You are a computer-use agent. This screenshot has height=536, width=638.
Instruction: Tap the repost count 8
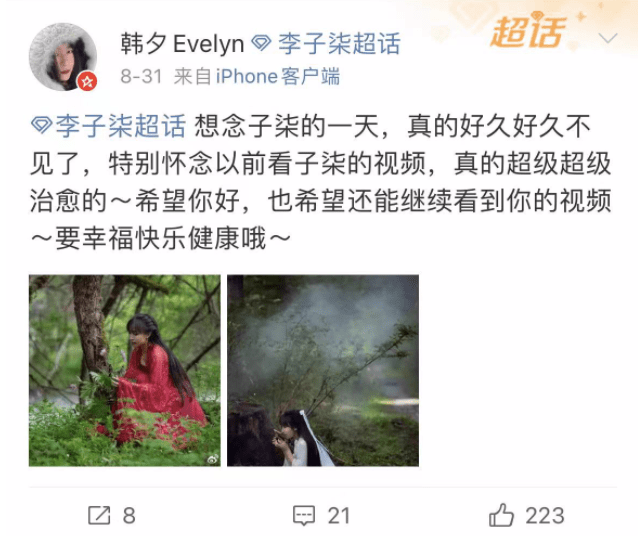click(129, 516)
